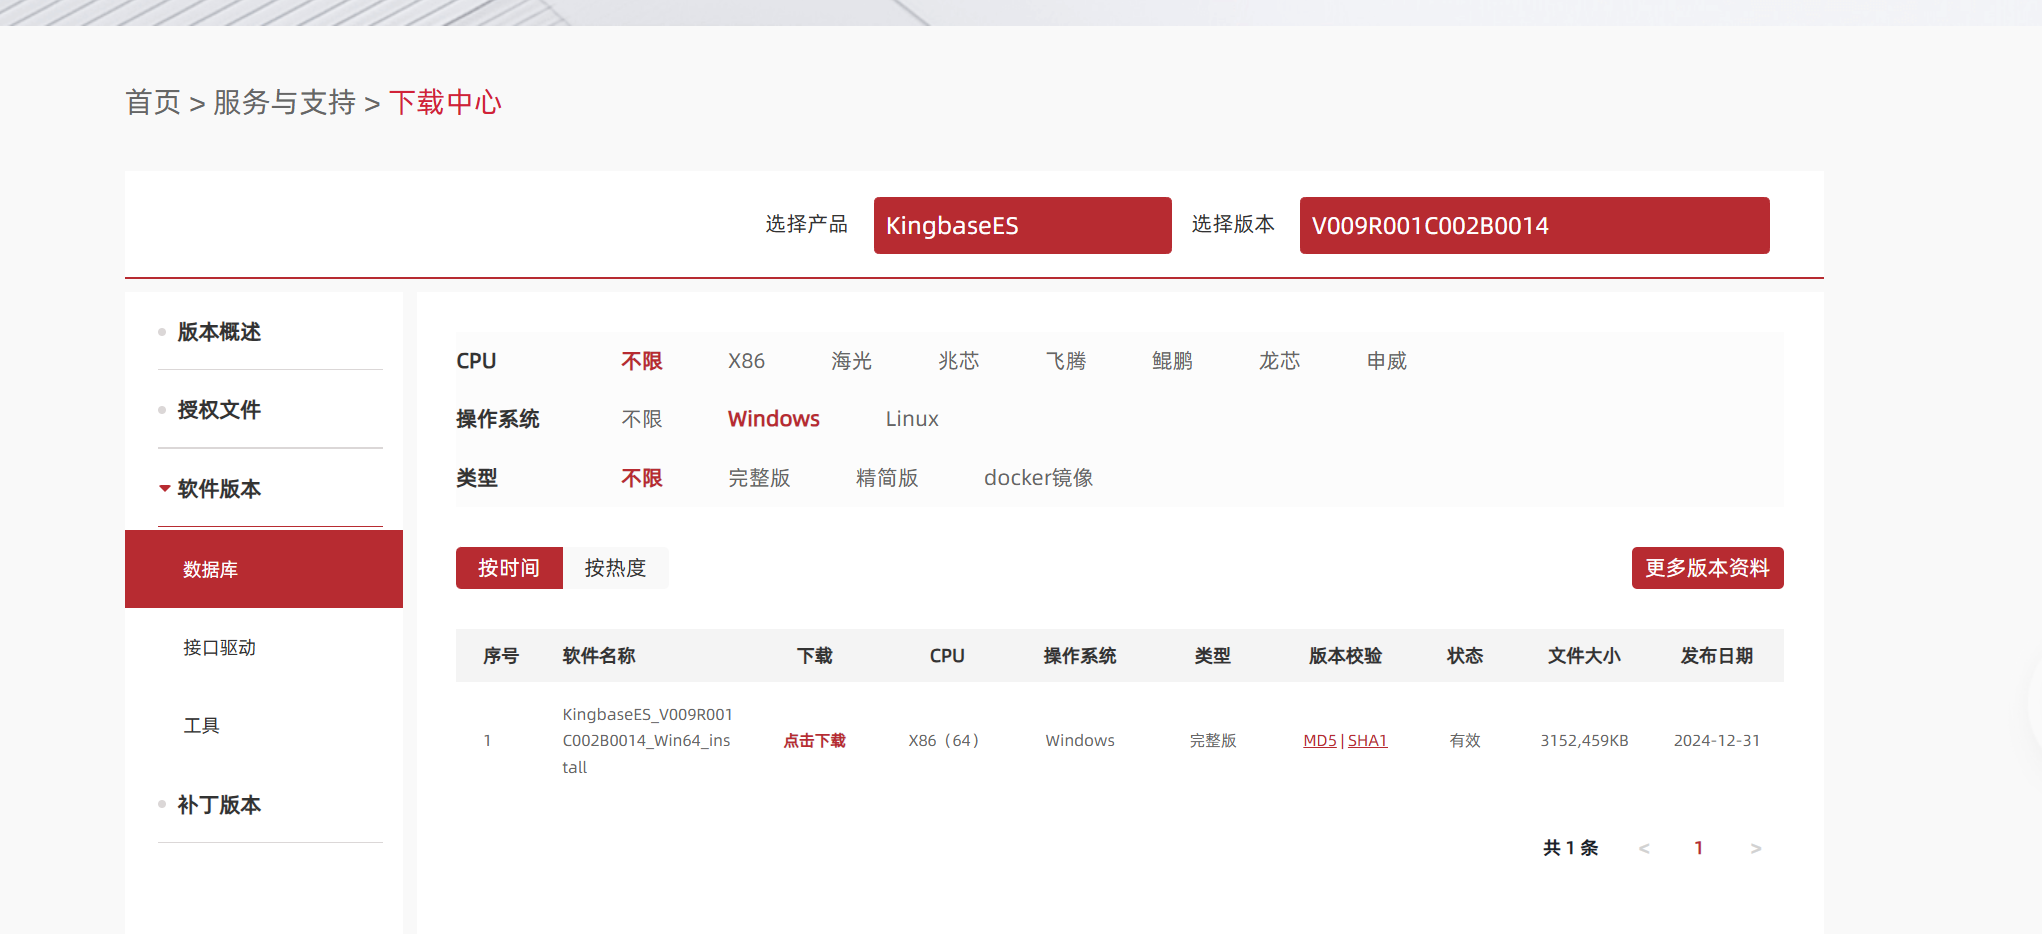Filter operating system by Linux

(x=912, y=419)
